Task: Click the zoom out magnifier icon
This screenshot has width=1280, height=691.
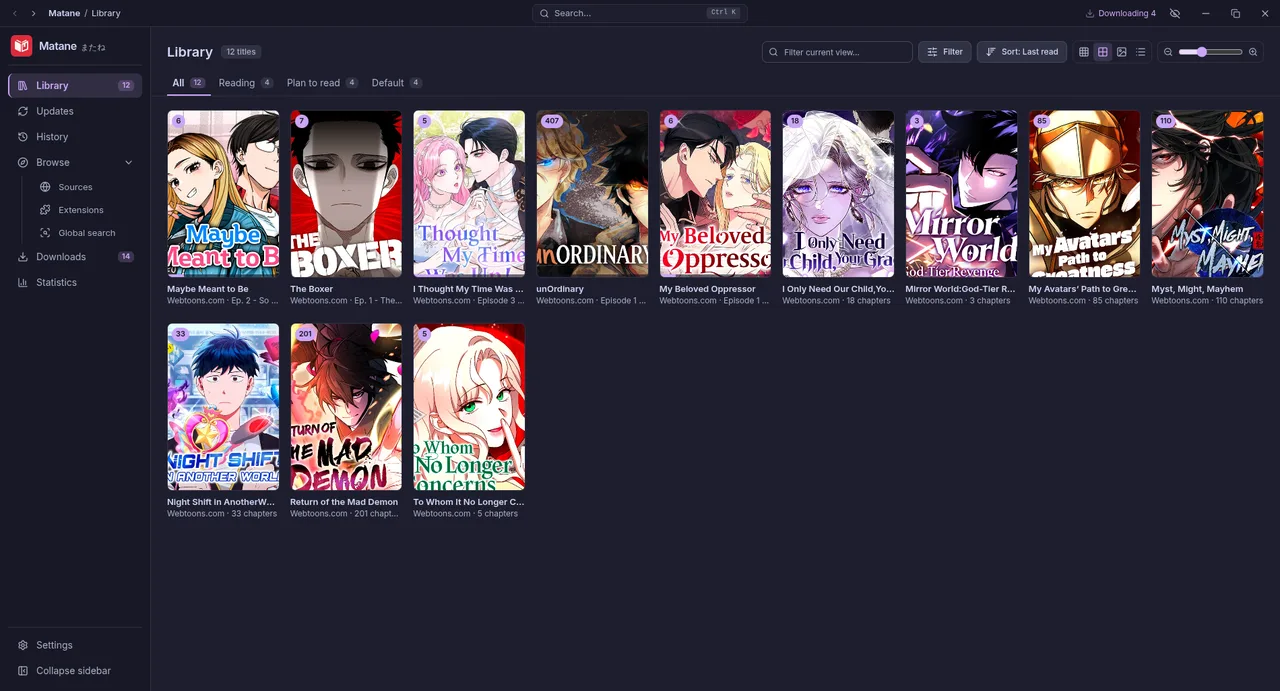Action: pyautogui.click(x=1168, y=52)
